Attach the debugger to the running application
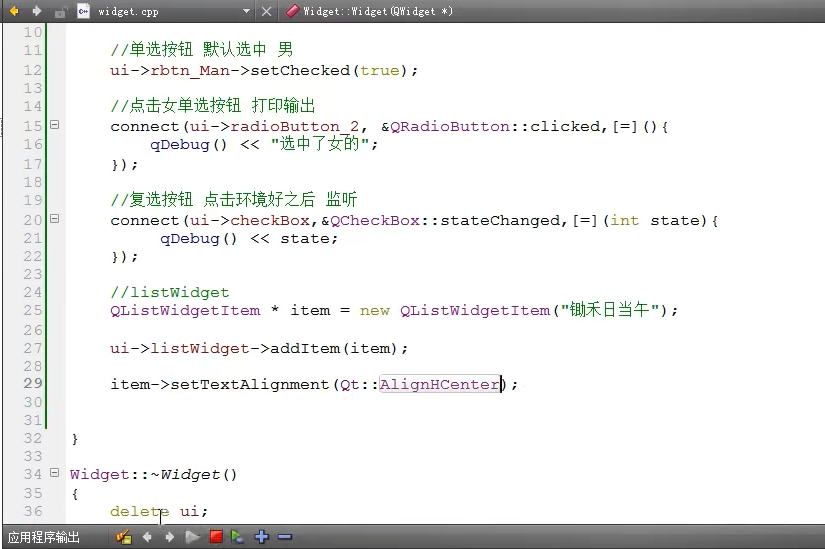825x549 pixels. point(237,537)
